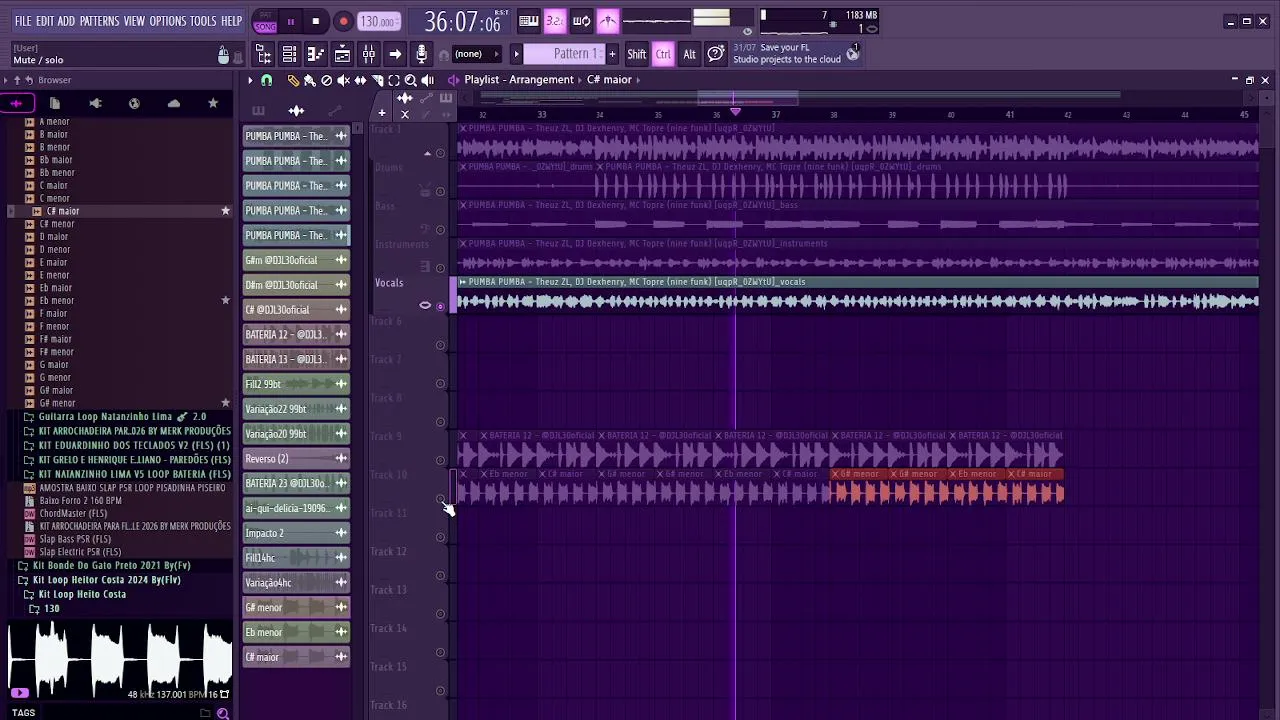Toggle favorite star on C# maior item
1280x720 pixels.
[225, 211]
